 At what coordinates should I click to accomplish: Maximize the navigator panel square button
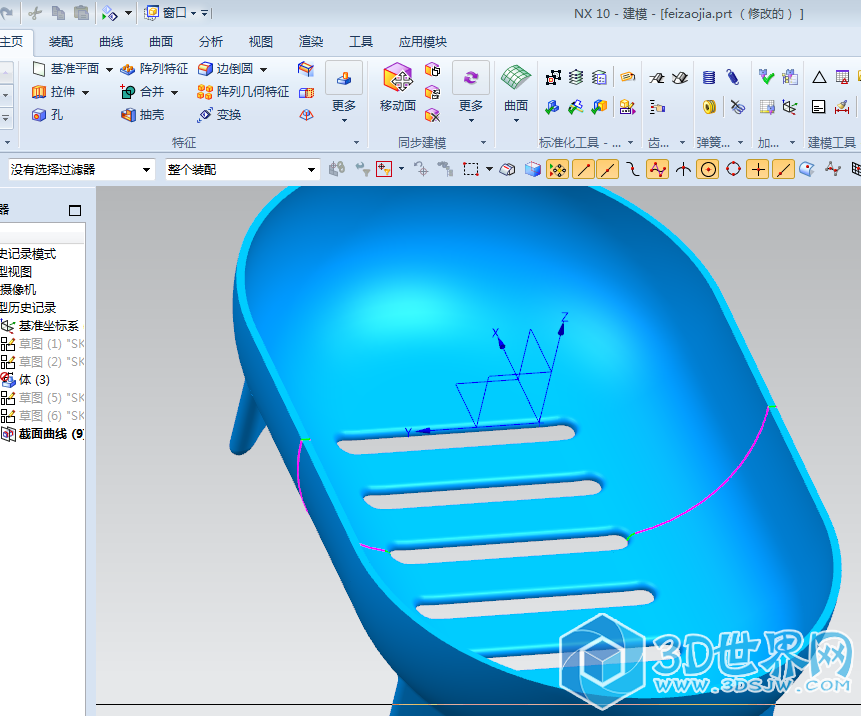pyautogui.click(x=75, y=210)
